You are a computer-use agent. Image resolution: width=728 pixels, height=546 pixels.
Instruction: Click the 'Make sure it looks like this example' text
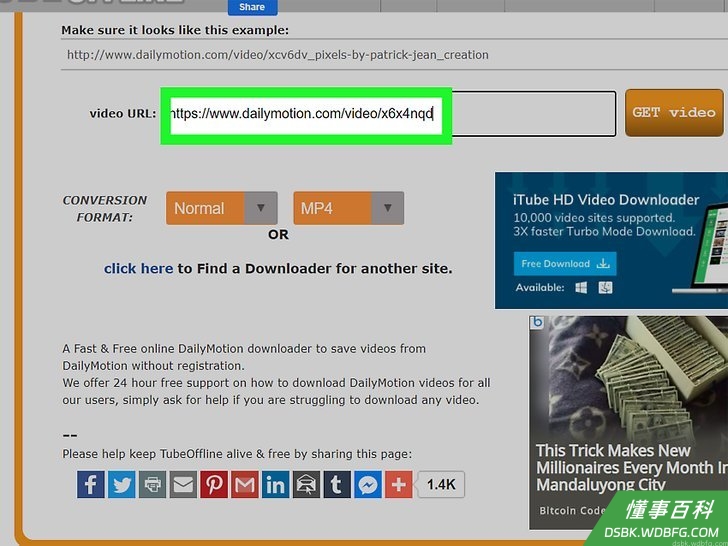[x=175, y=30]
